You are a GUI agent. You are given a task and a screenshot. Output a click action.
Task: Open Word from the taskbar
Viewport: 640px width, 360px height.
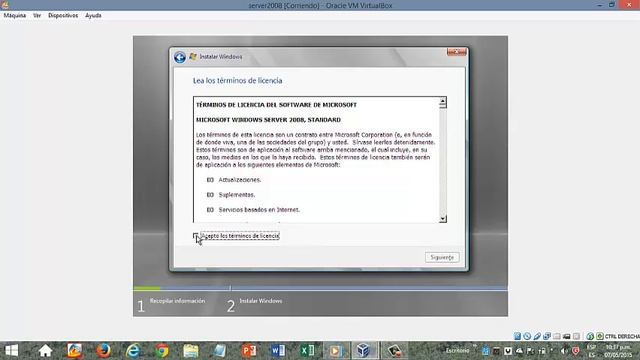point(278,351)
